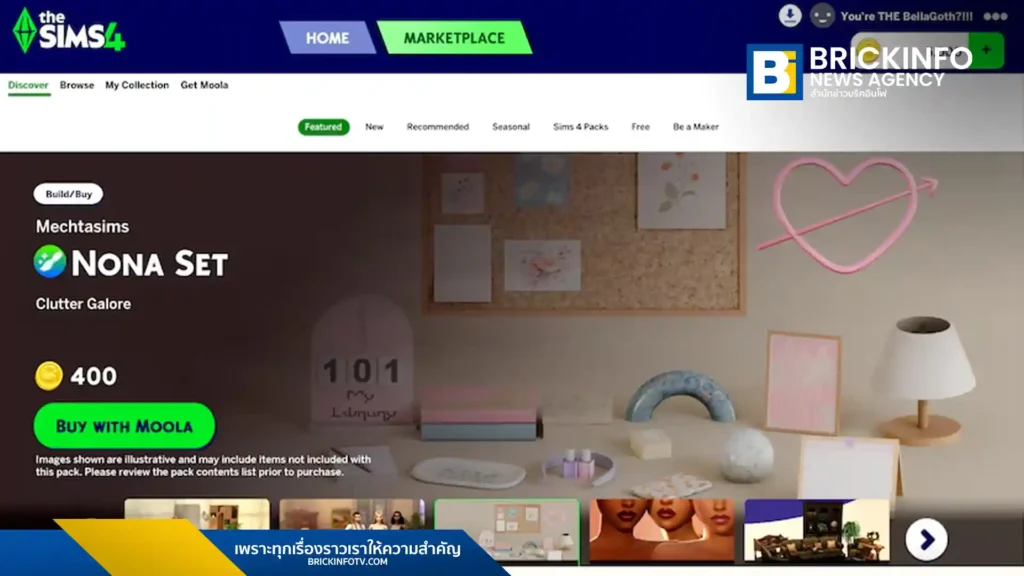Screen dimensions: 1024x576
Task: Filter by Recommended packs
Action: (437, 127)
